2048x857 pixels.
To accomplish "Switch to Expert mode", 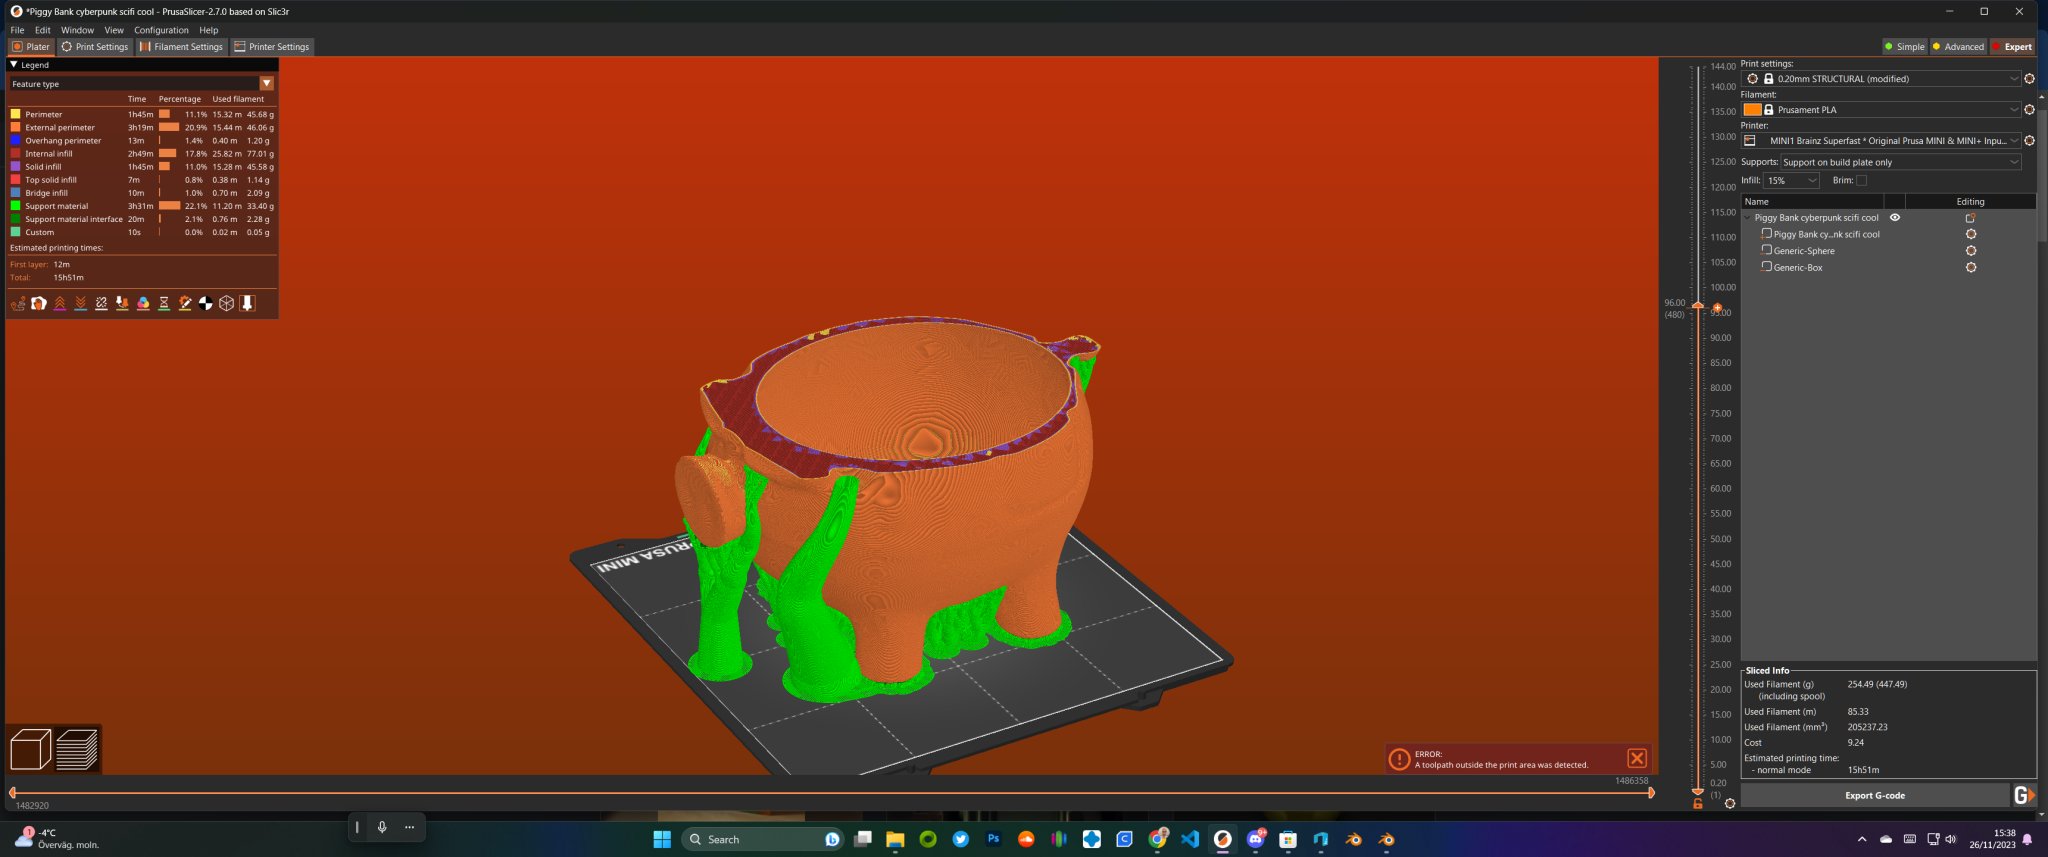I will pyautogui.click(x=2012, y=47).
